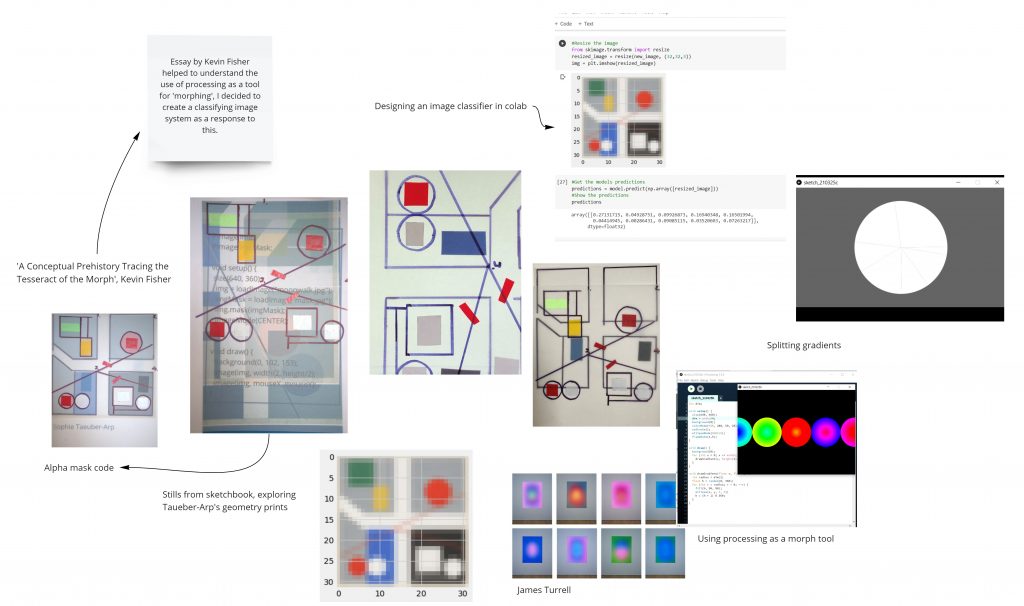This screenshot has height=606, width=1024.
Task: Select the large pixelated 32x32 plot image
Action: (x=396, y=526)
